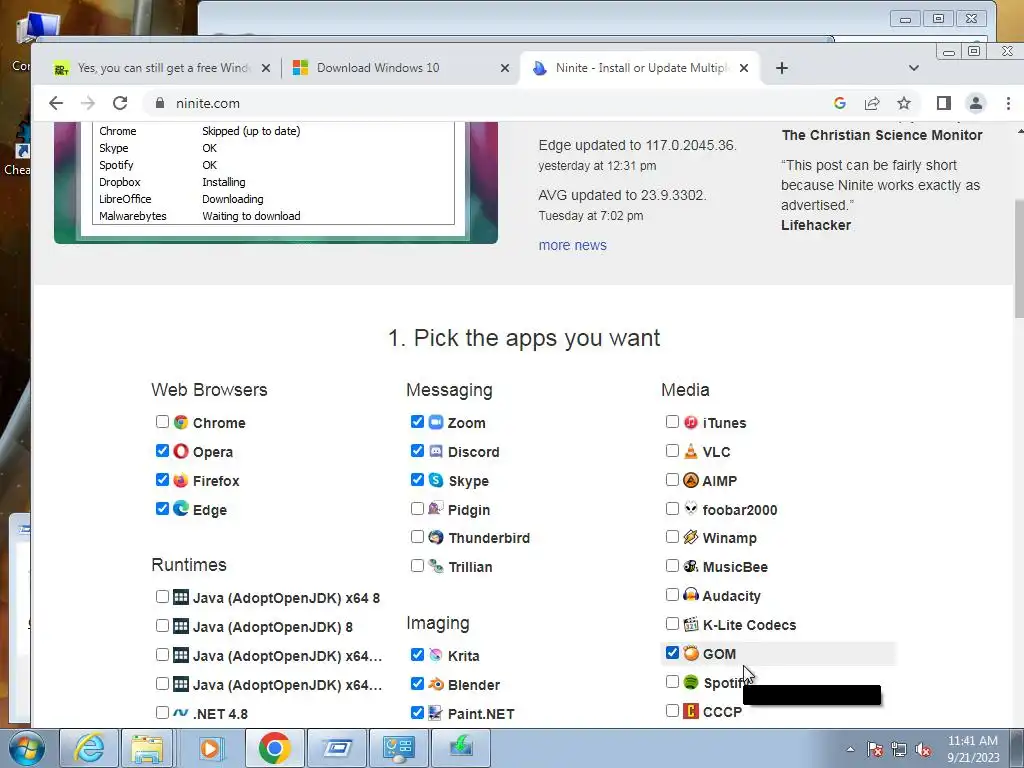Click the Firefox logo icon
Screen dimensions: 1024x768
click(x=181, y=480)
